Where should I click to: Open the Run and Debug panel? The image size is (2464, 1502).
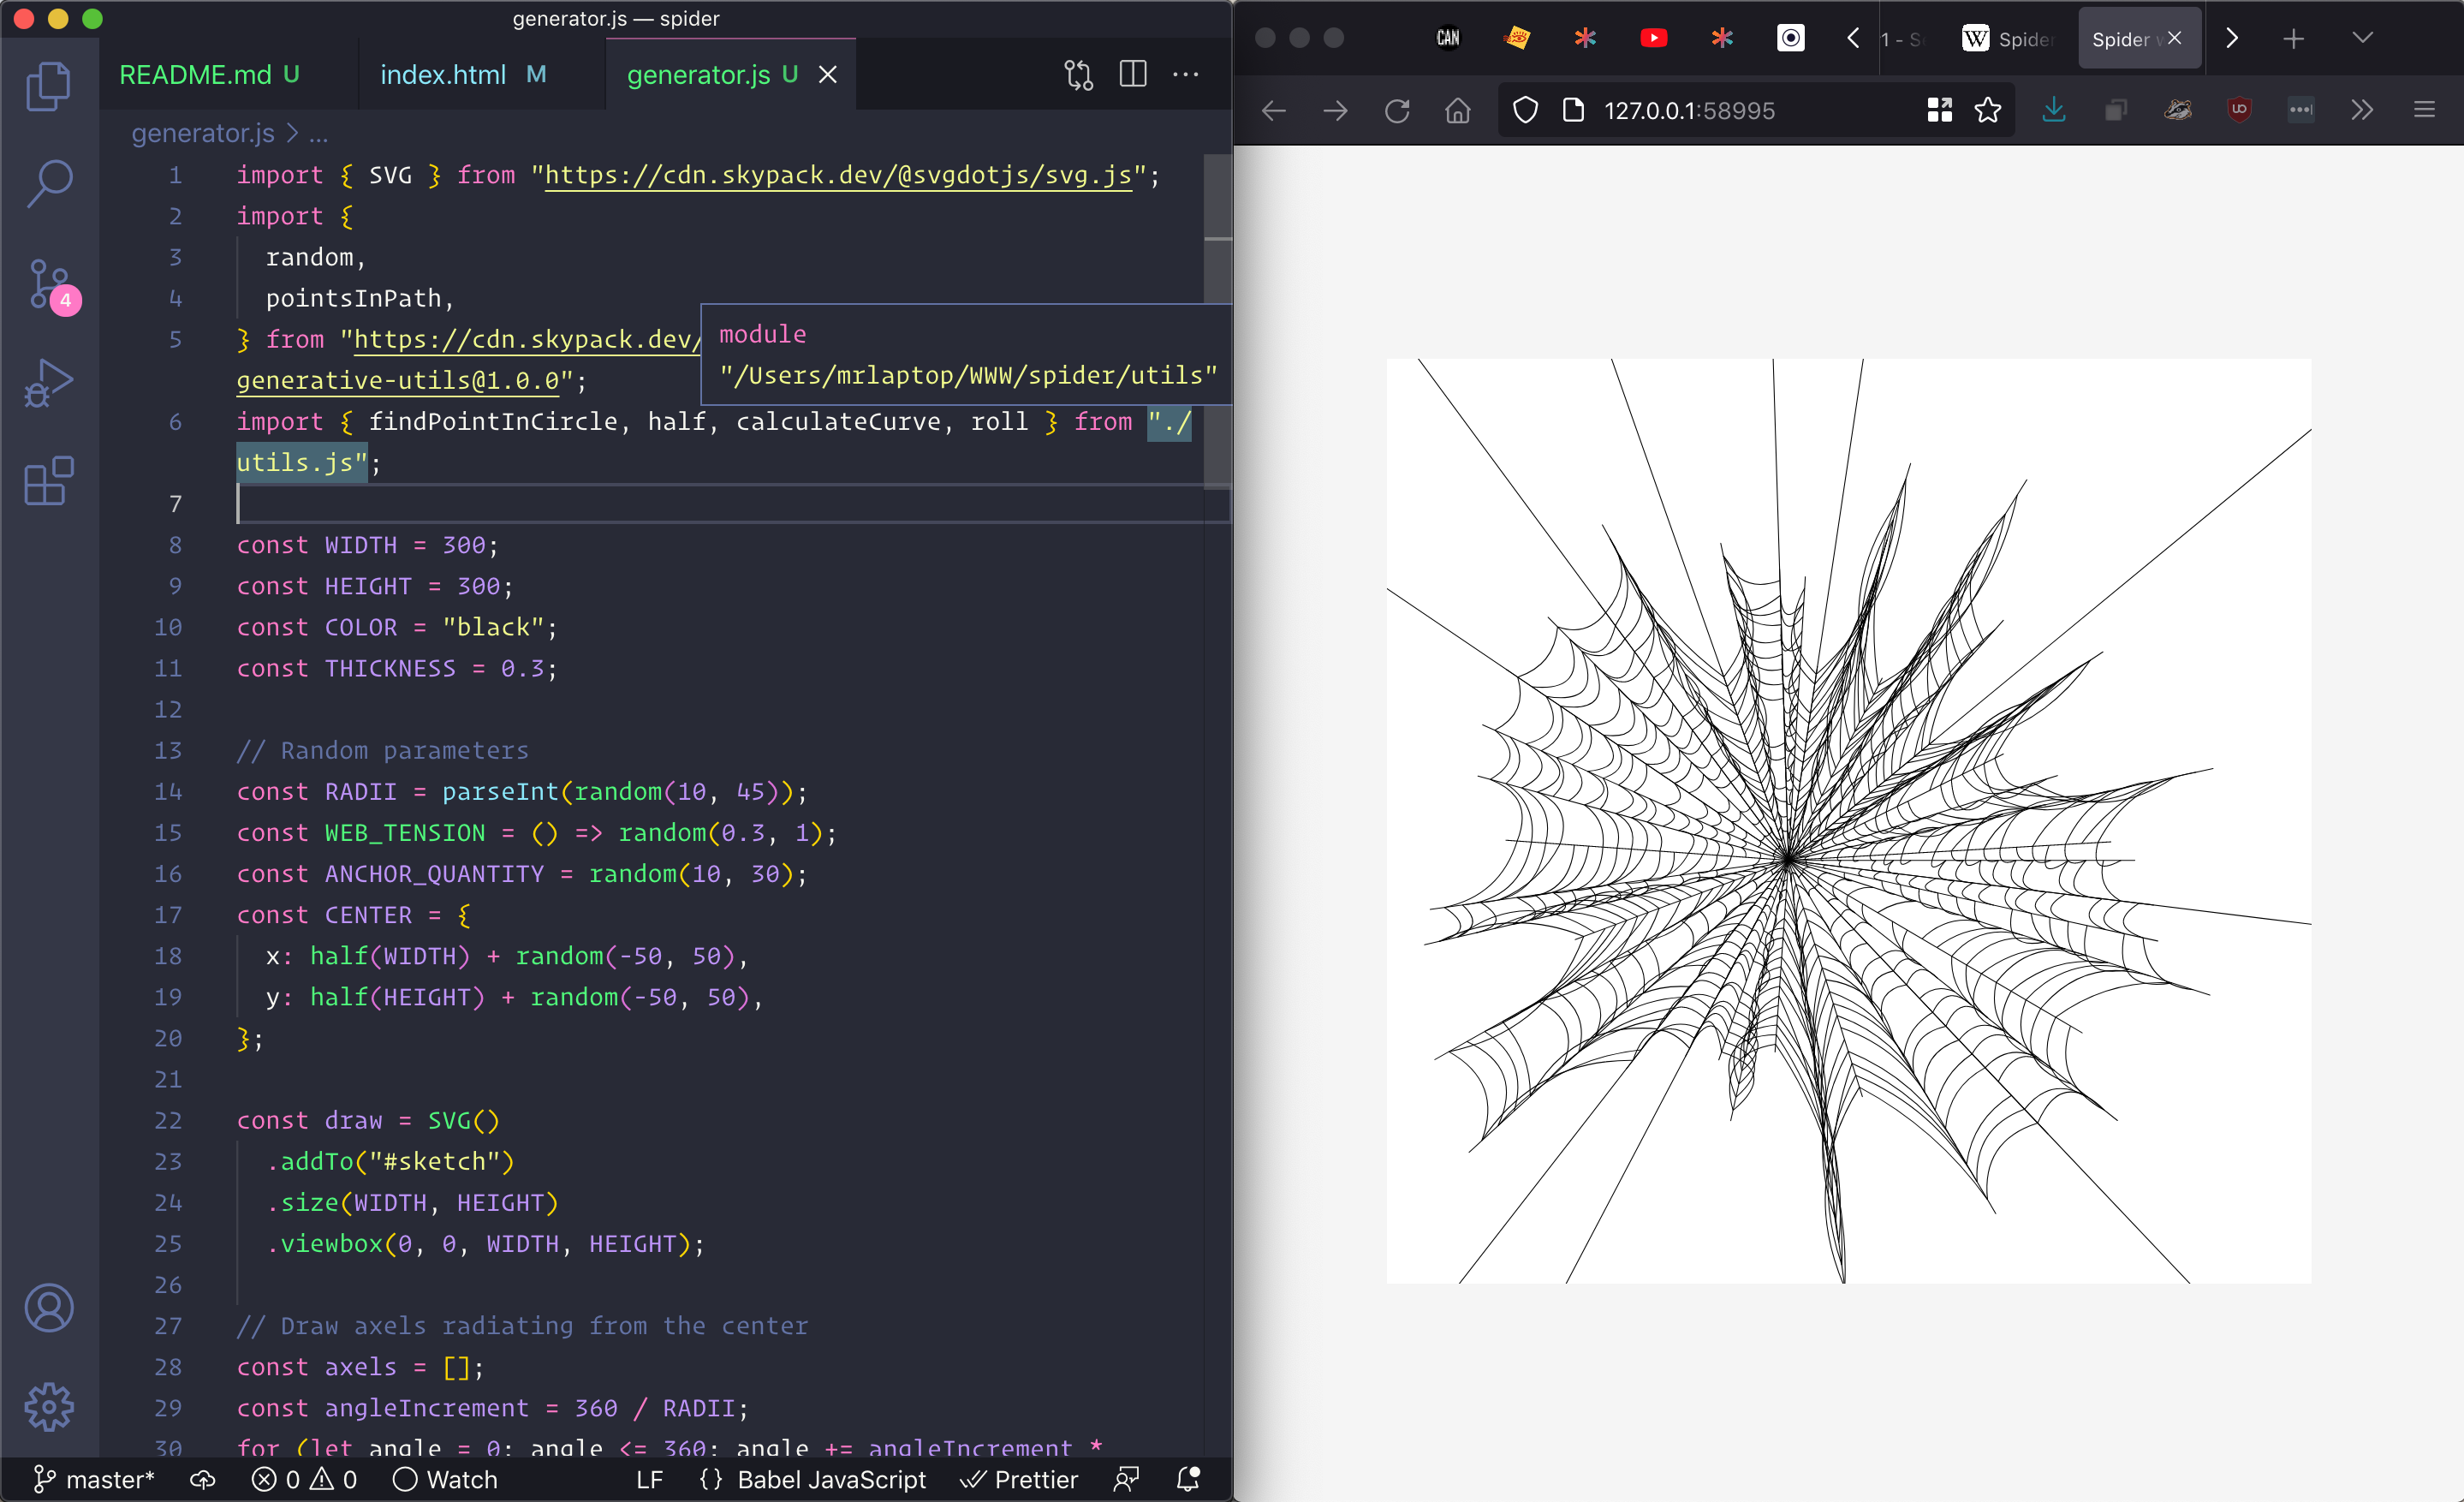tap(48, 383)
